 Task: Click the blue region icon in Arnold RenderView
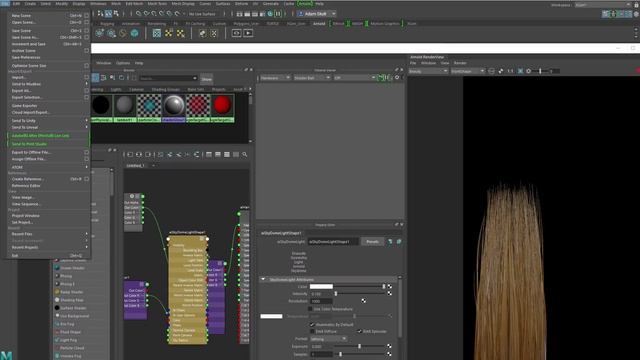[x=520, y=71]
